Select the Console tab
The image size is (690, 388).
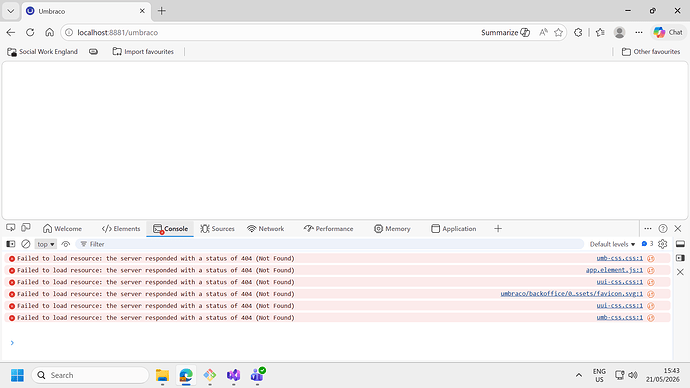170,229
